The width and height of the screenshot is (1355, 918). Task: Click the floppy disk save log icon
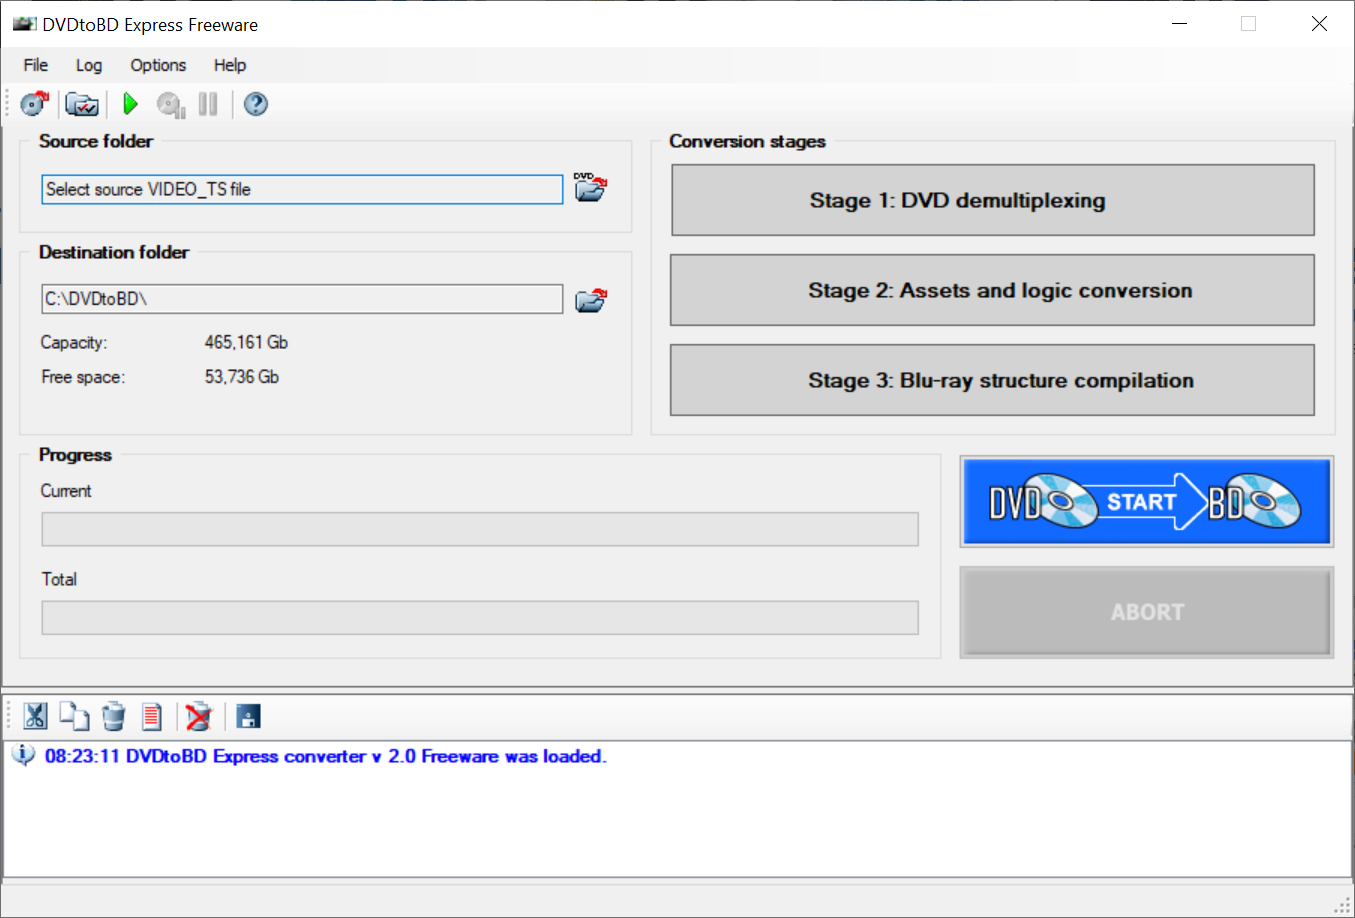(x=248, y=716)
